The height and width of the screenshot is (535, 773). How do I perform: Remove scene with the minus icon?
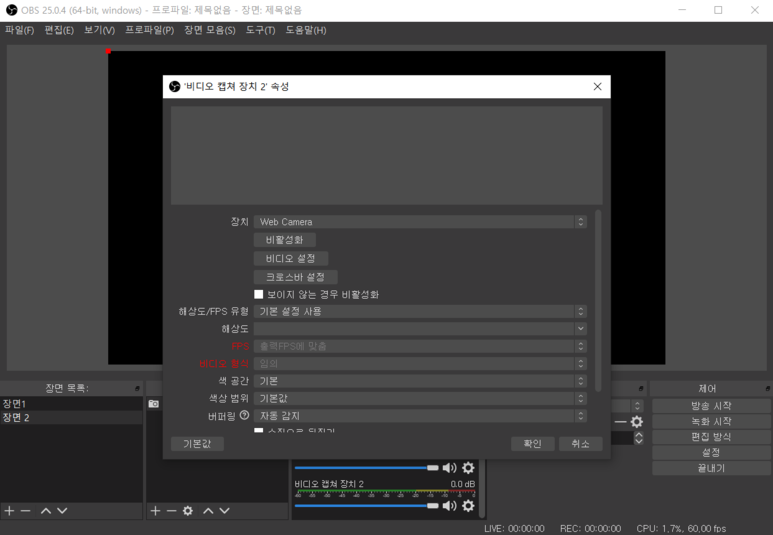(x=26, y=511)
